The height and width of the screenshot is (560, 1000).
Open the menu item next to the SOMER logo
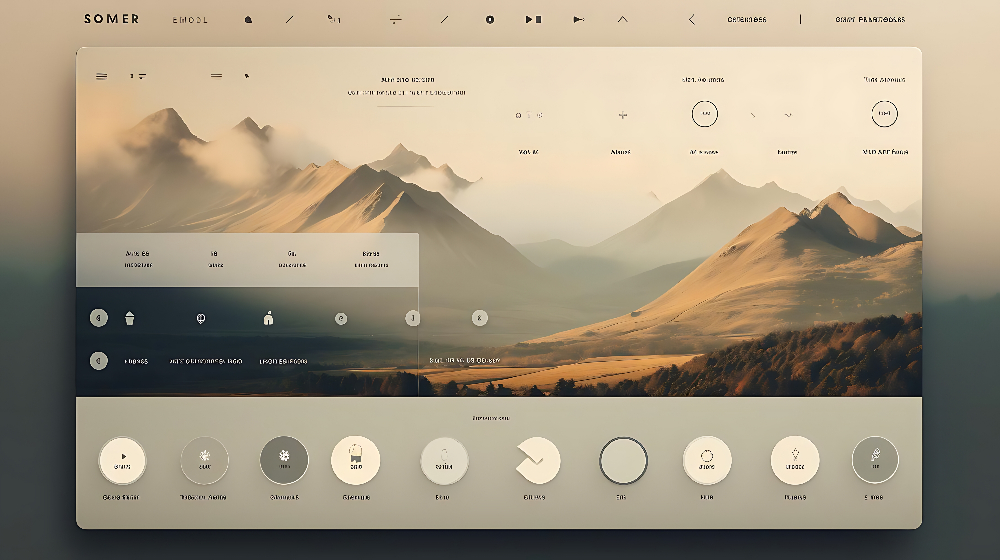[x=190, y=19]
